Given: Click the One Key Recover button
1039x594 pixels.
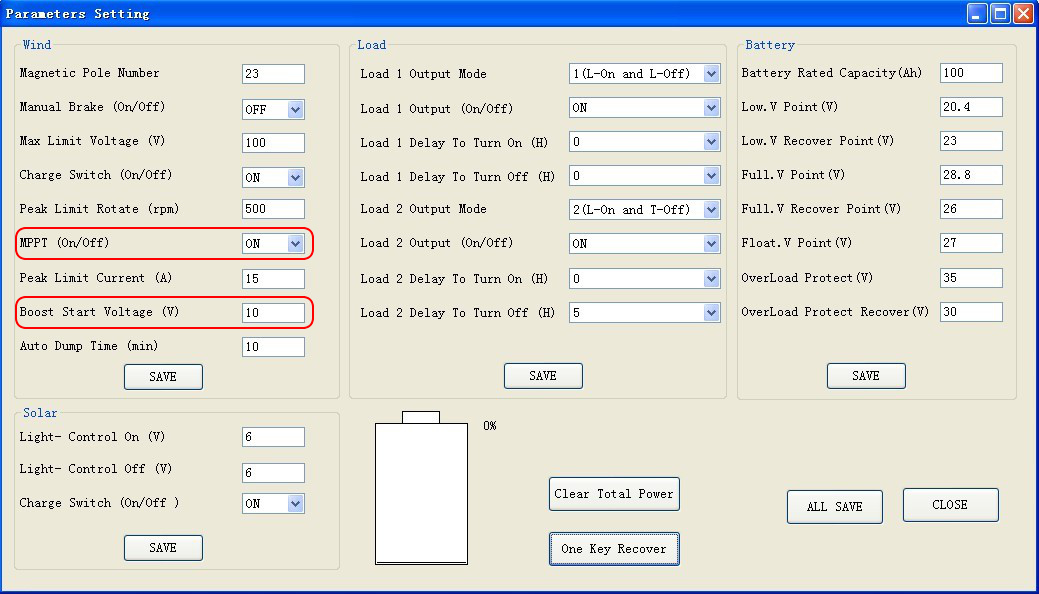Looking at the screenshot, I should click(x=614, y=549).
